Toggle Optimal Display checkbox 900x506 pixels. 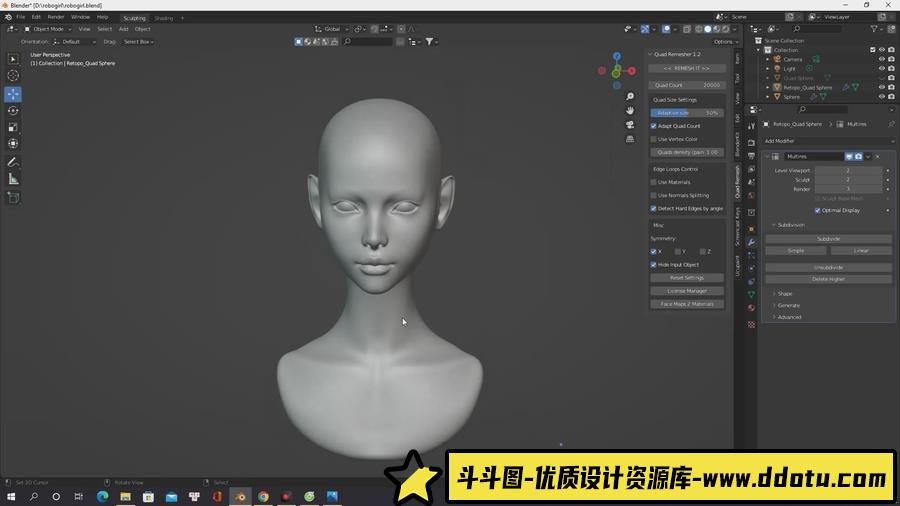click(817, 211)
